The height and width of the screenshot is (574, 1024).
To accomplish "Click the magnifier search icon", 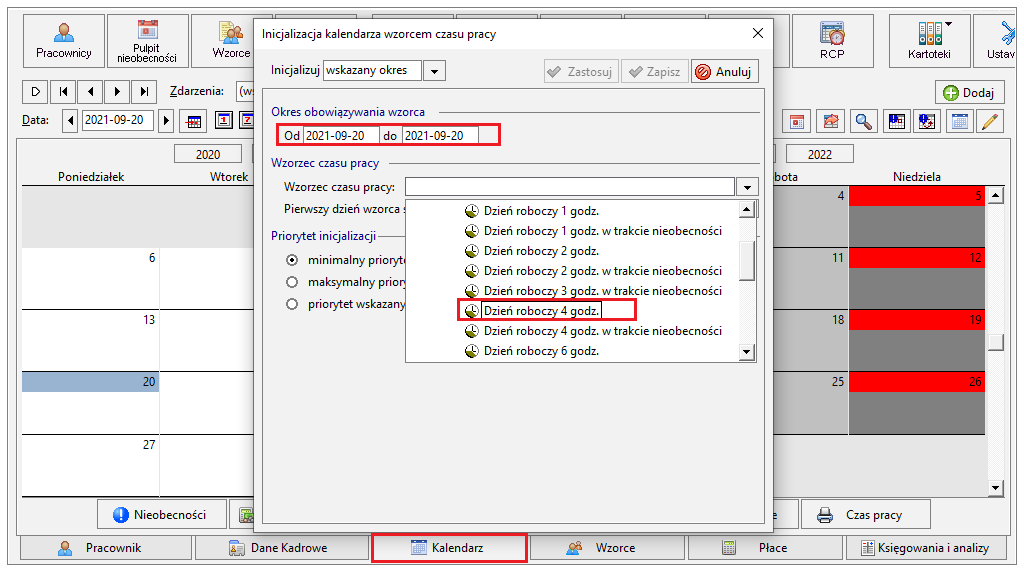I will [x=863, y=121].
